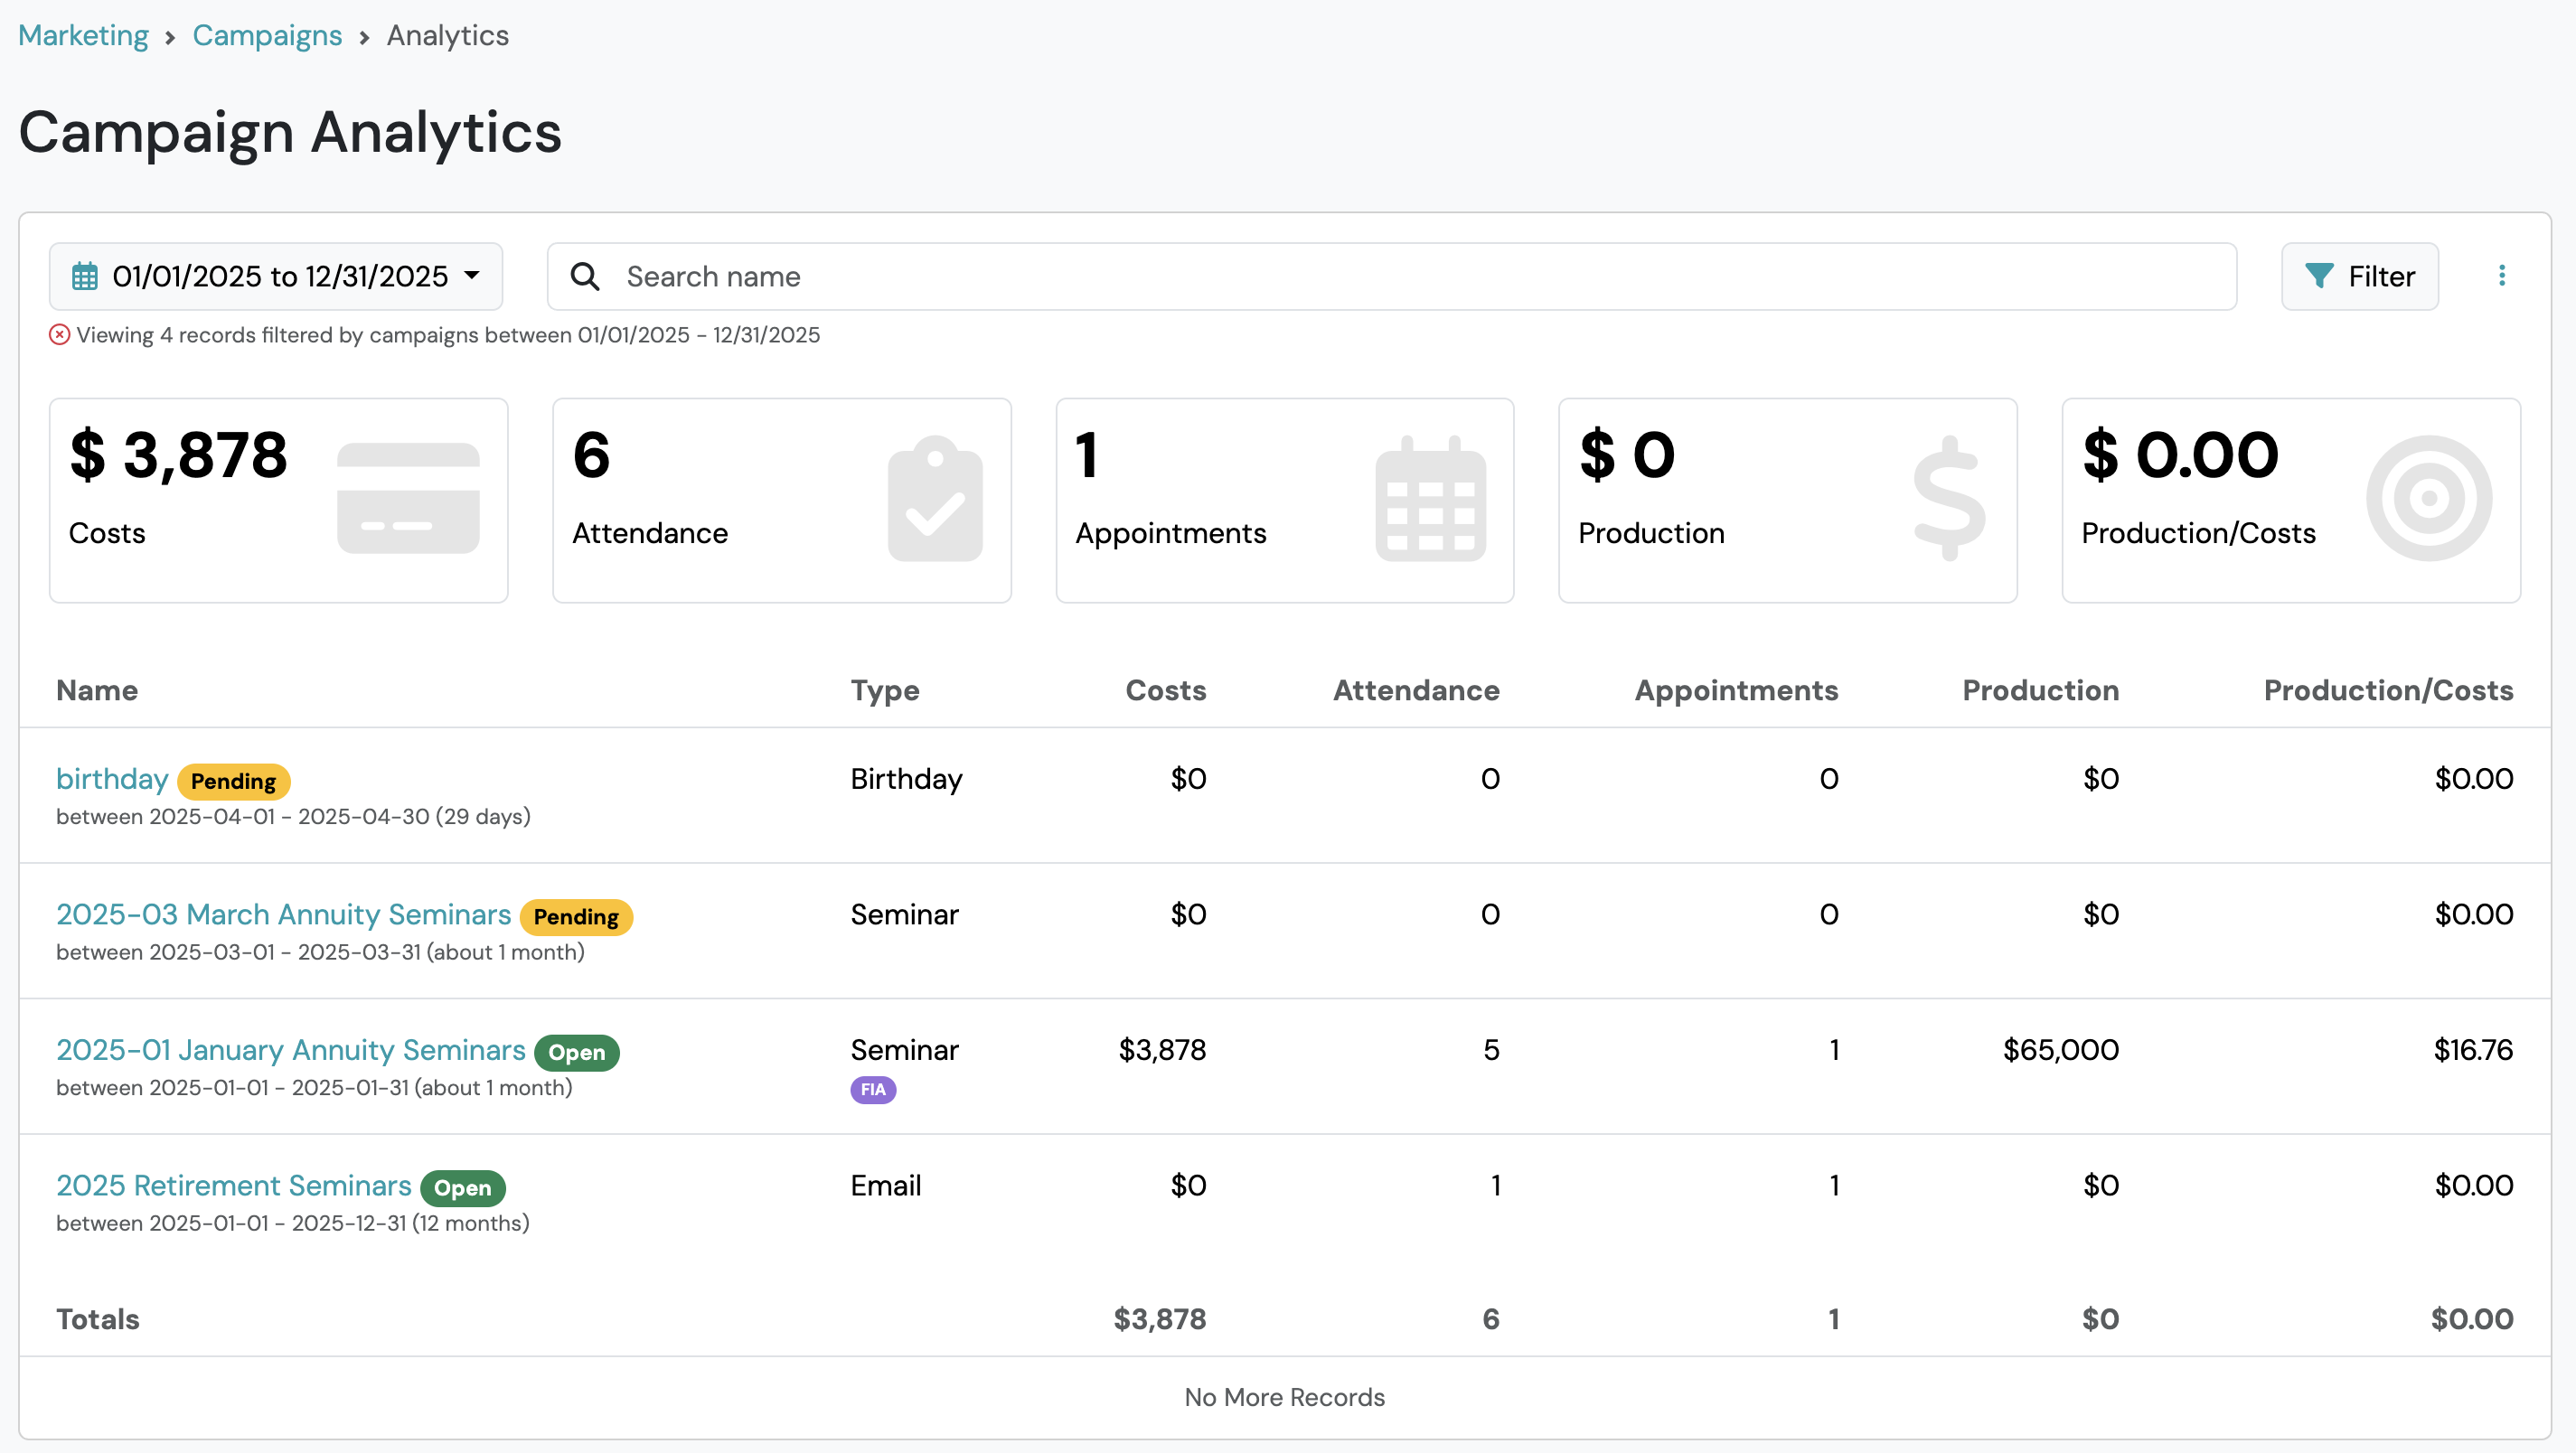Click the credit card icon in Costs card
The width and height of the screenshot is (2576, 1453).
(408, 498)
